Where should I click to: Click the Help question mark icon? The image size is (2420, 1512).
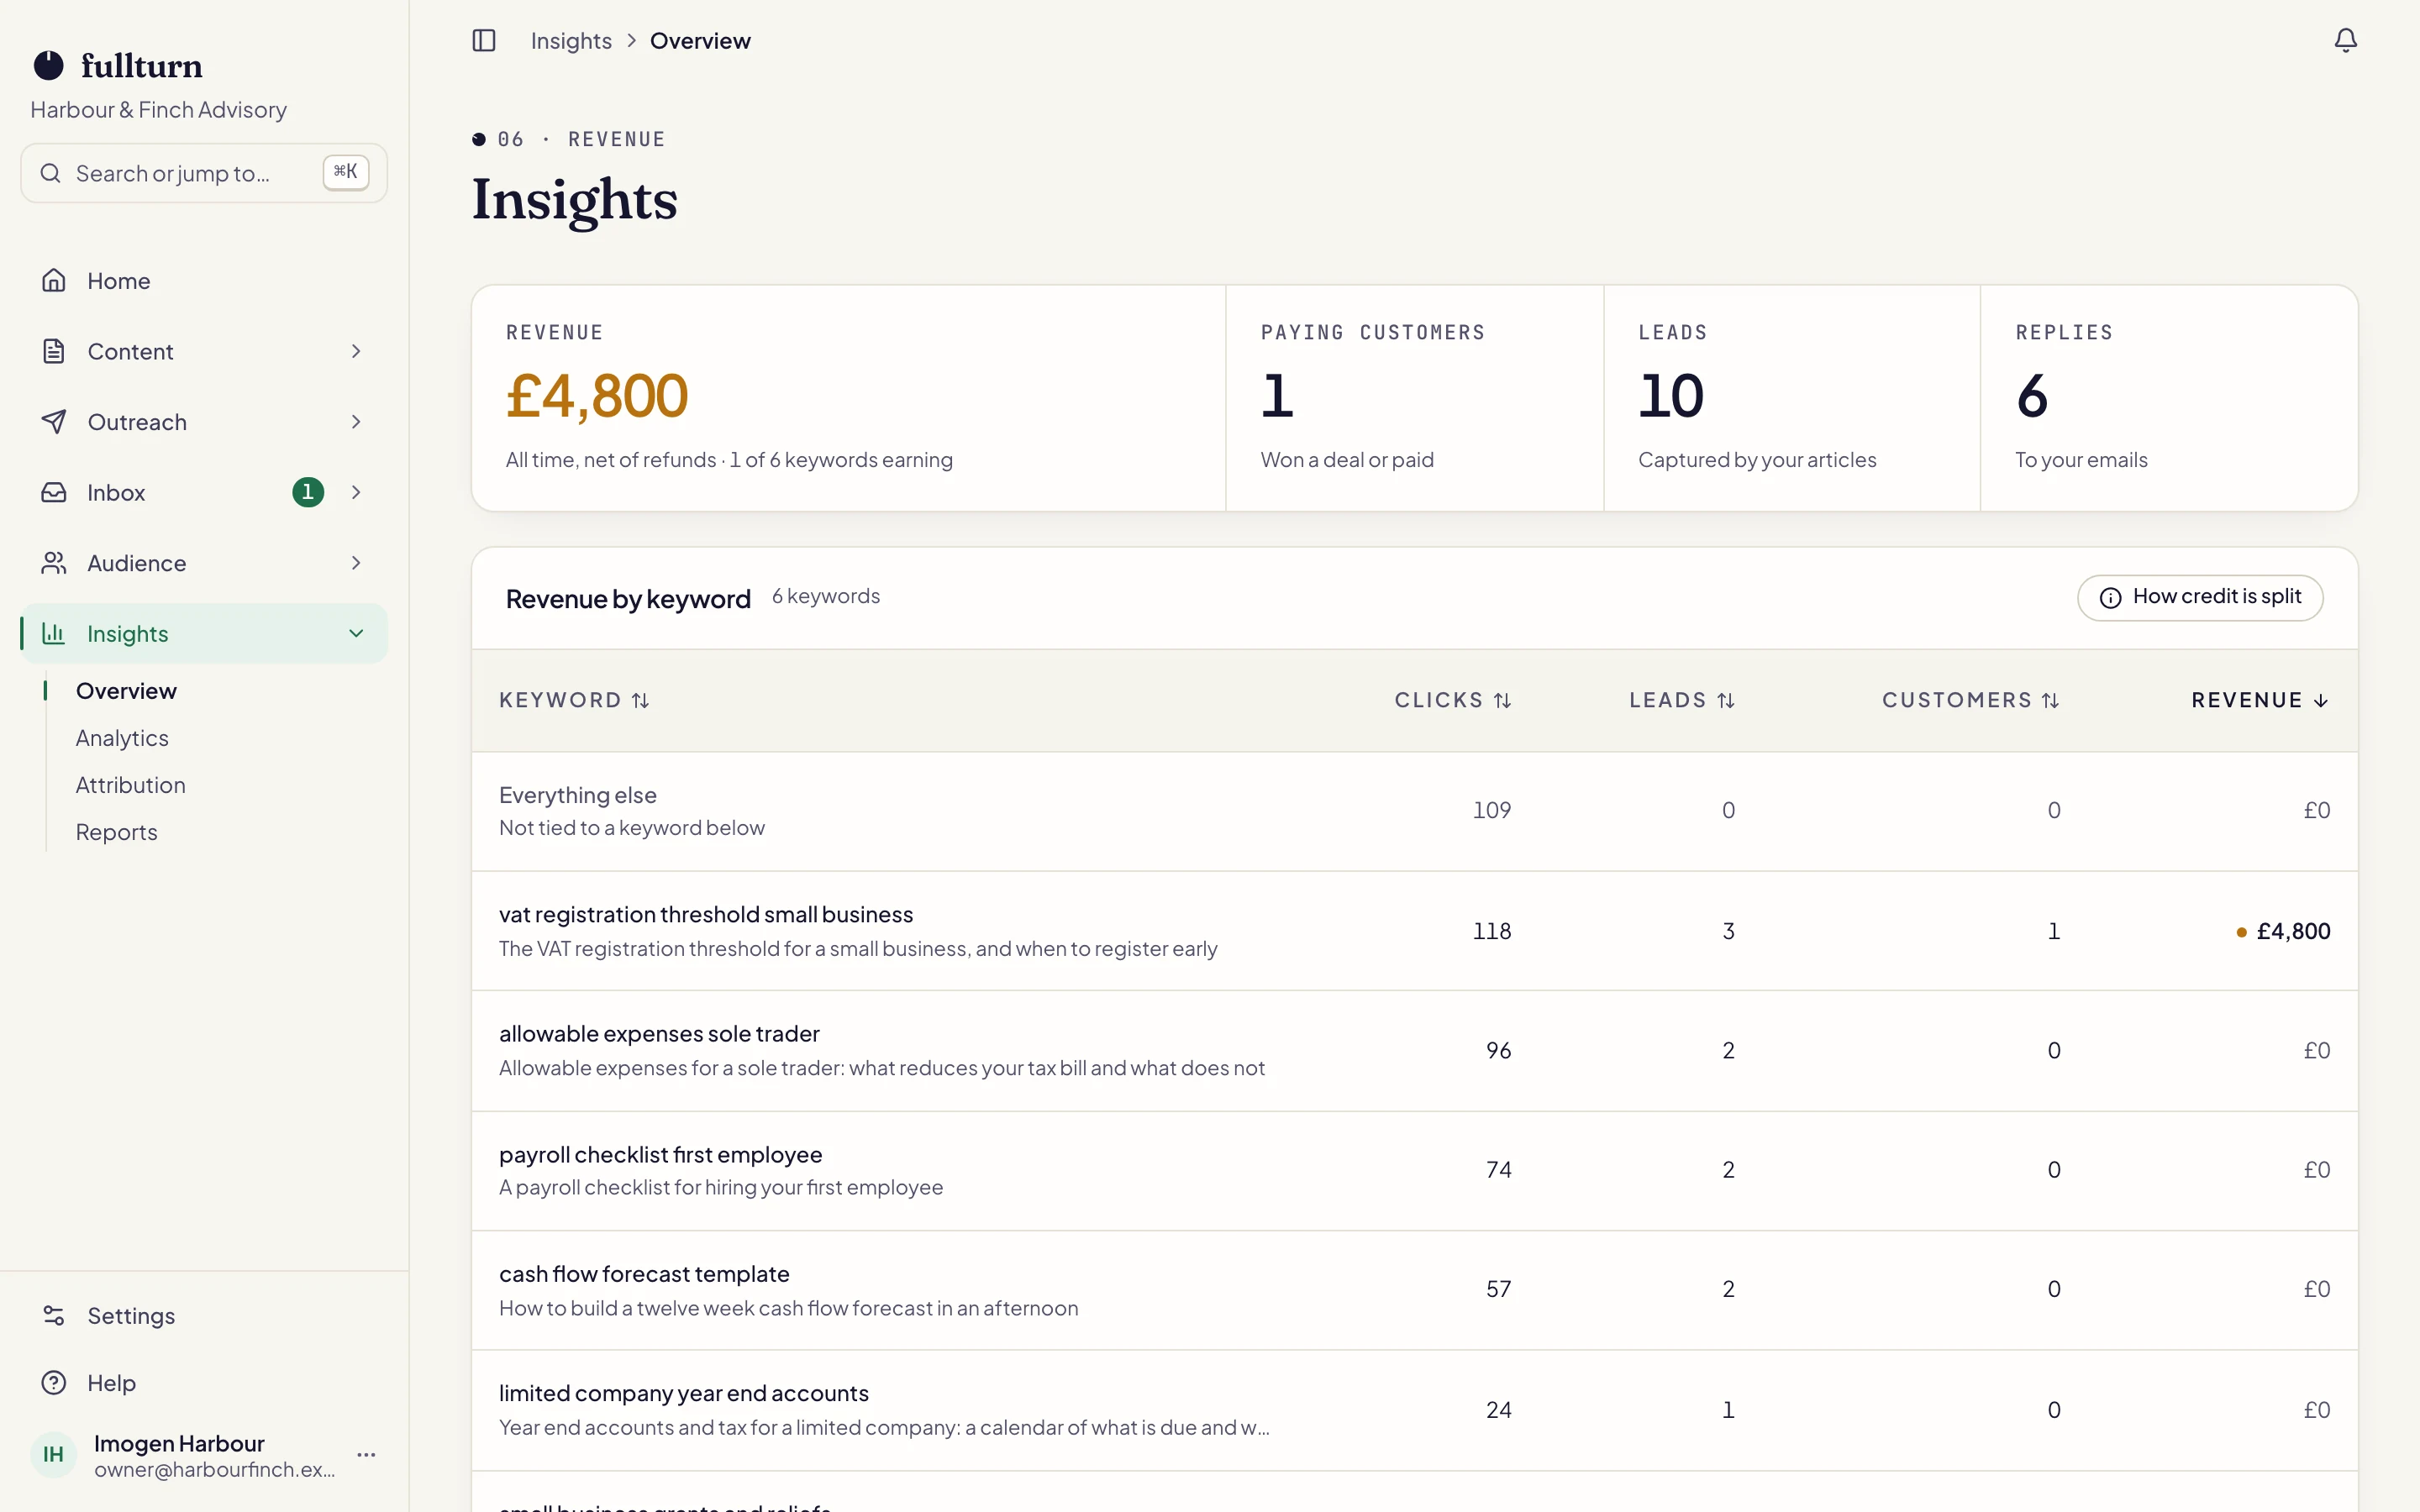click(54, 1382)
